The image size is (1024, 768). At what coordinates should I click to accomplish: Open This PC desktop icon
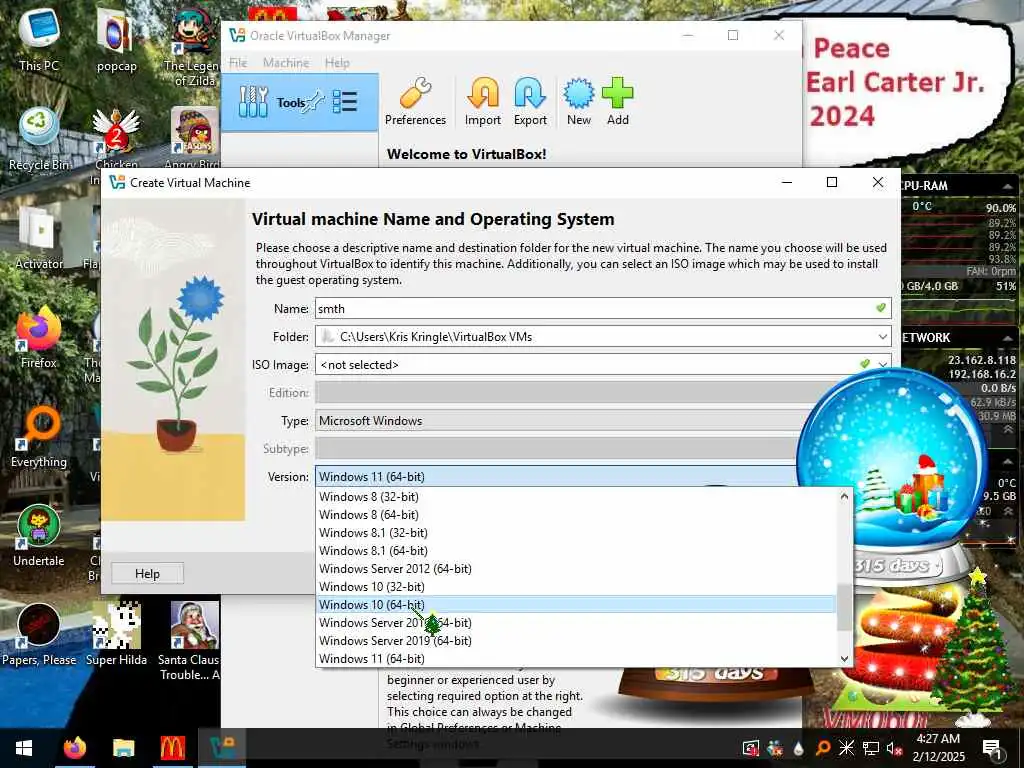[x=39, y=40]
